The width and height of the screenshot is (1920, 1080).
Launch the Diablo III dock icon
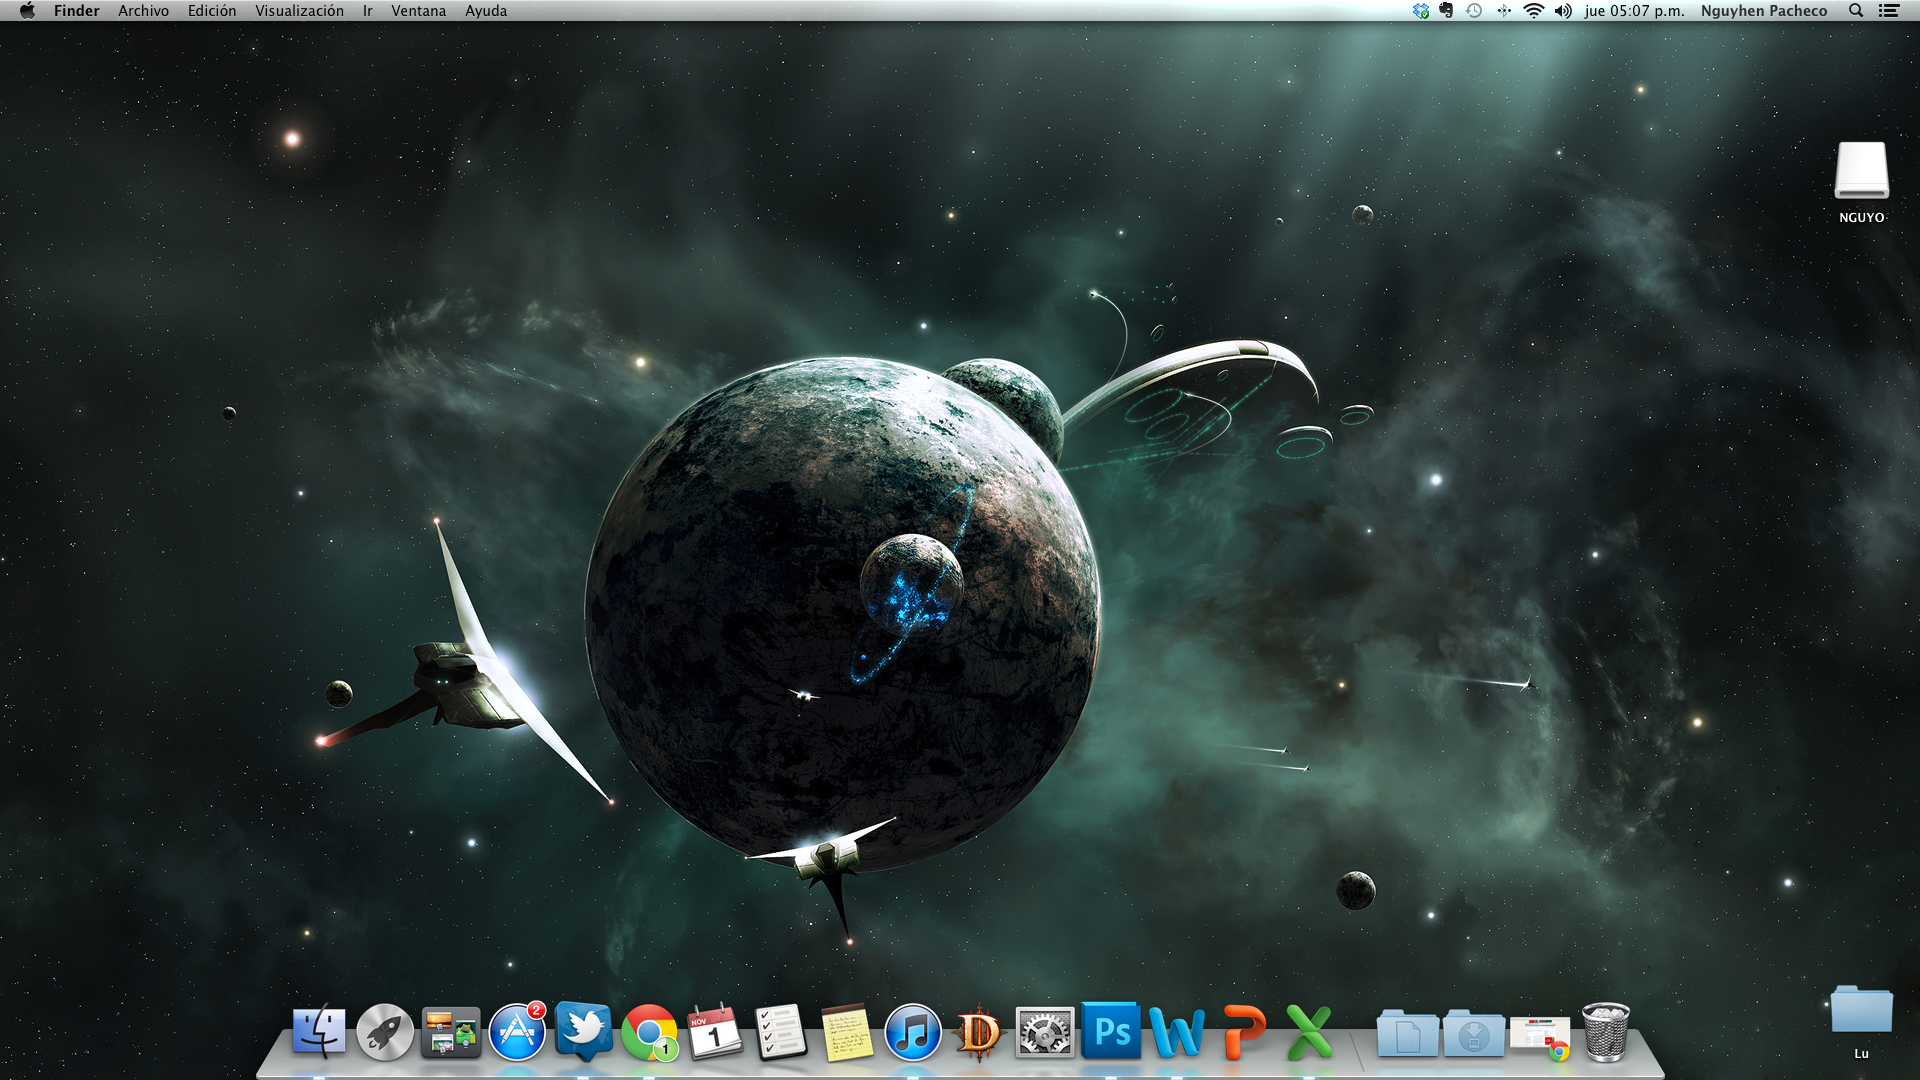pos(978,1033)
